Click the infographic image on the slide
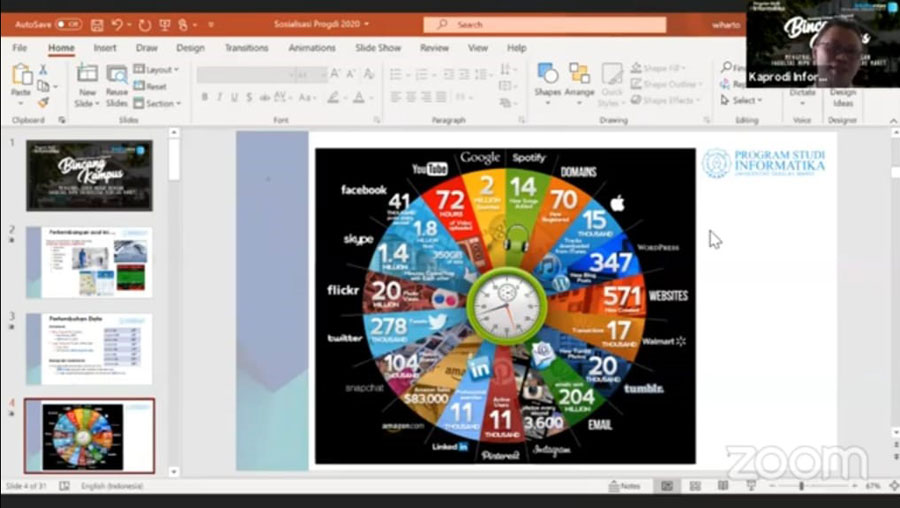This screenshot has width=900, height=508. click(x=505, y=306)
